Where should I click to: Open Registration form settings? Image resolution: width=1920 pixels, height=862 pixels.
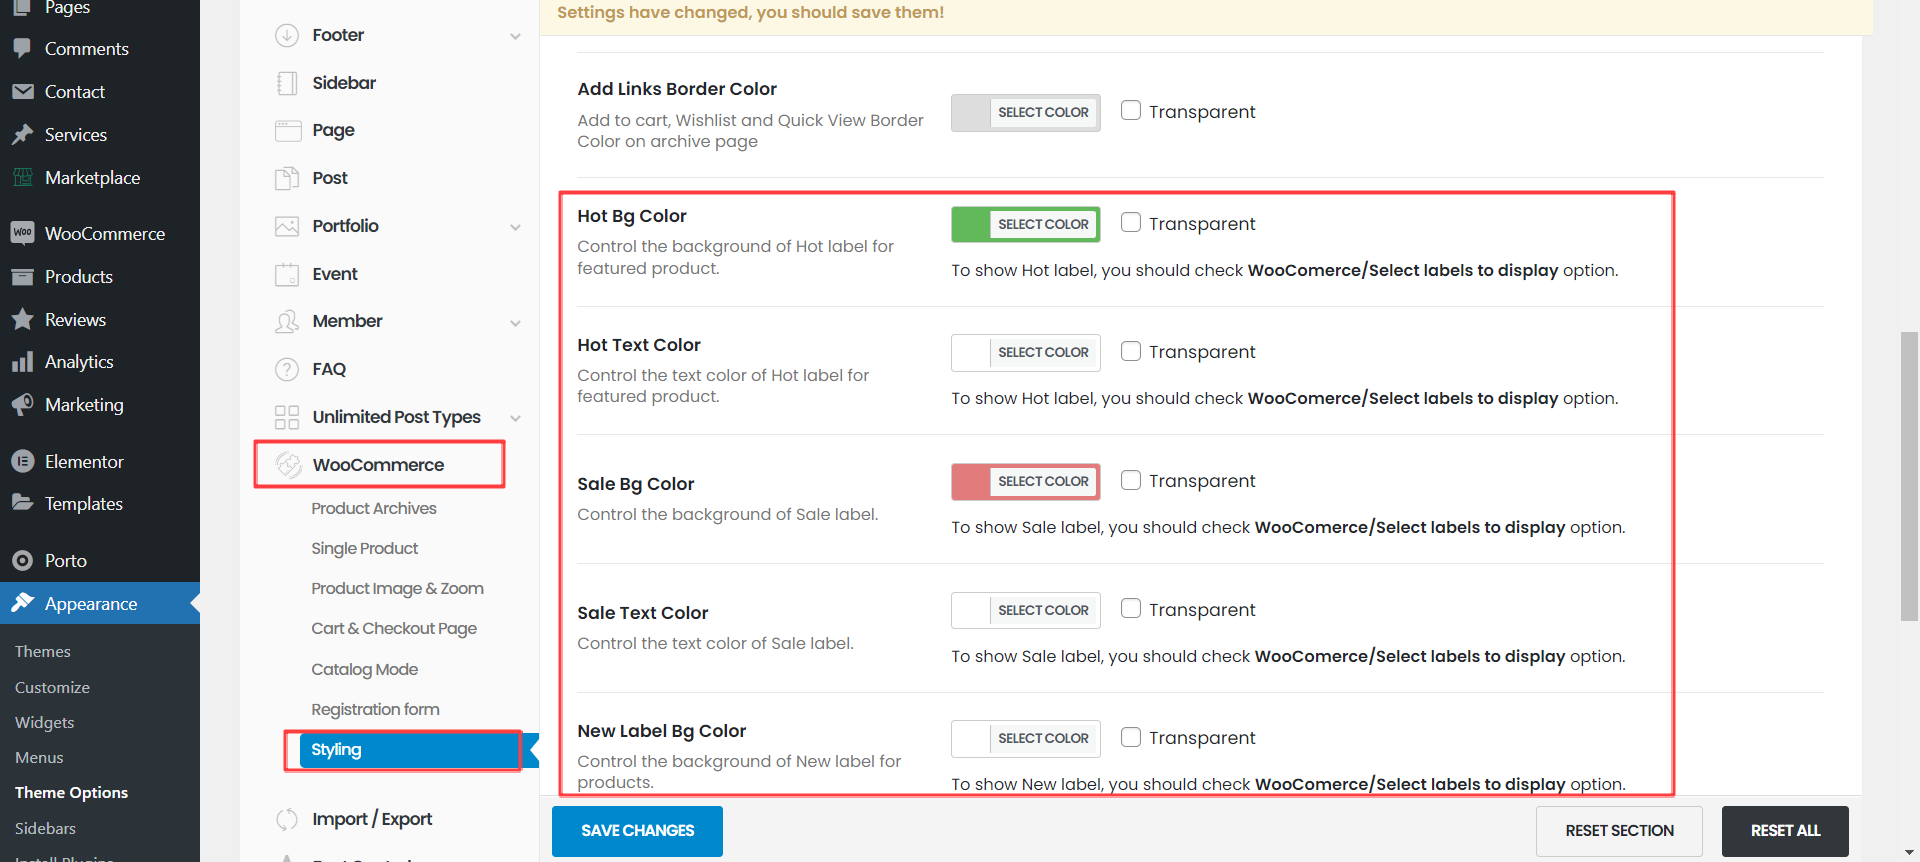click(x=375, y=709)
